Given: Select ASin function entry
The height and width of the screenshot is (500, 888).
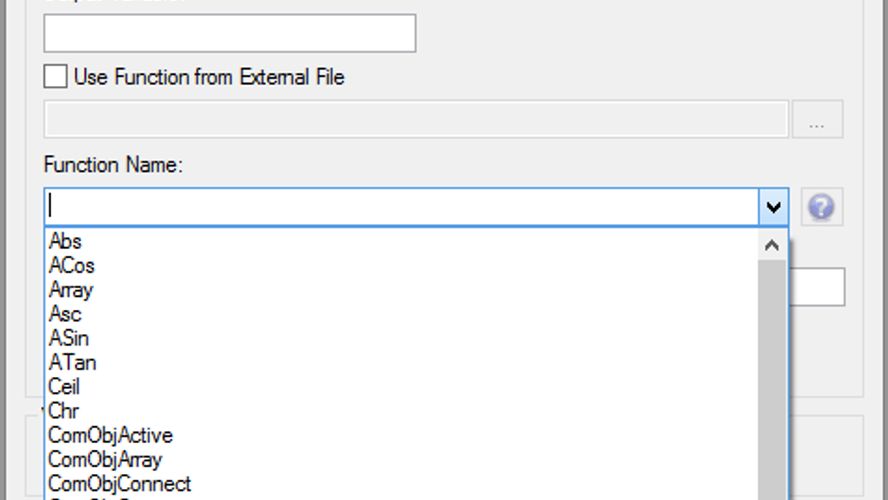Looking at the screenshot, I should [68, 338].
